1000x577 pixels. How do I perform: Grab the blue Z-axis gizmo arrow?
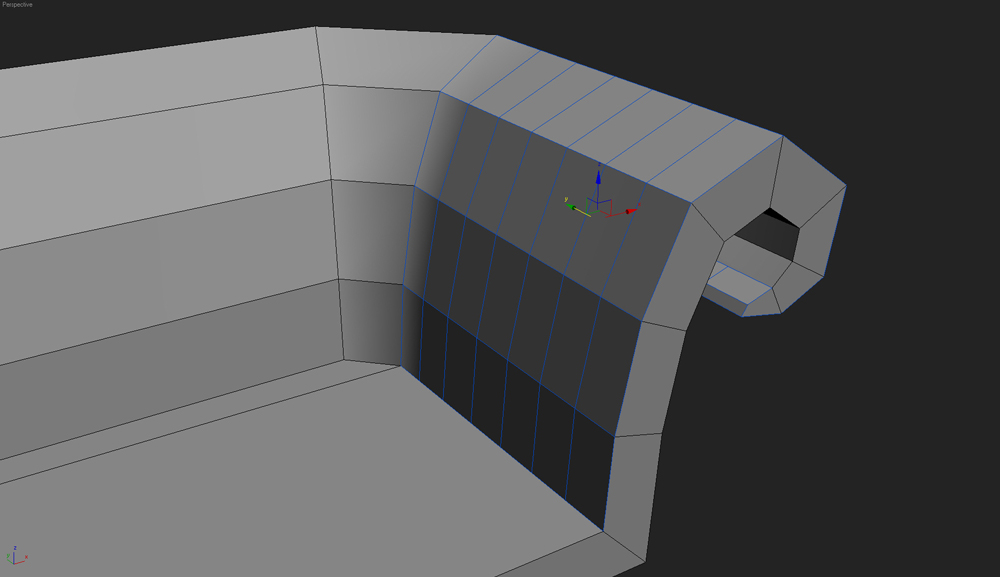point(598,178)
